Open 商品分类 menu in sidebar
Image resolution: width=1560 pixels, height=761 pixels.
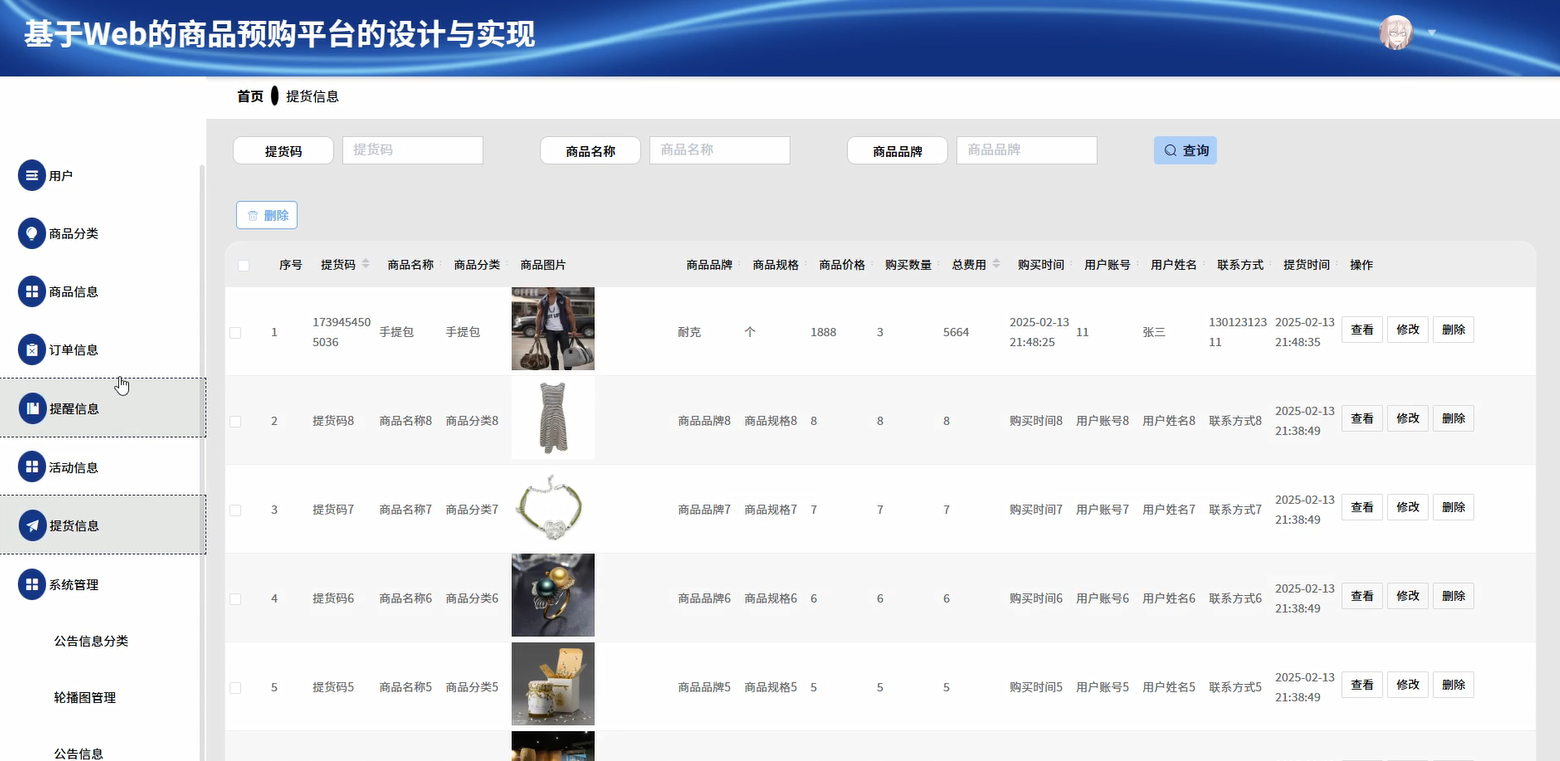102,233
